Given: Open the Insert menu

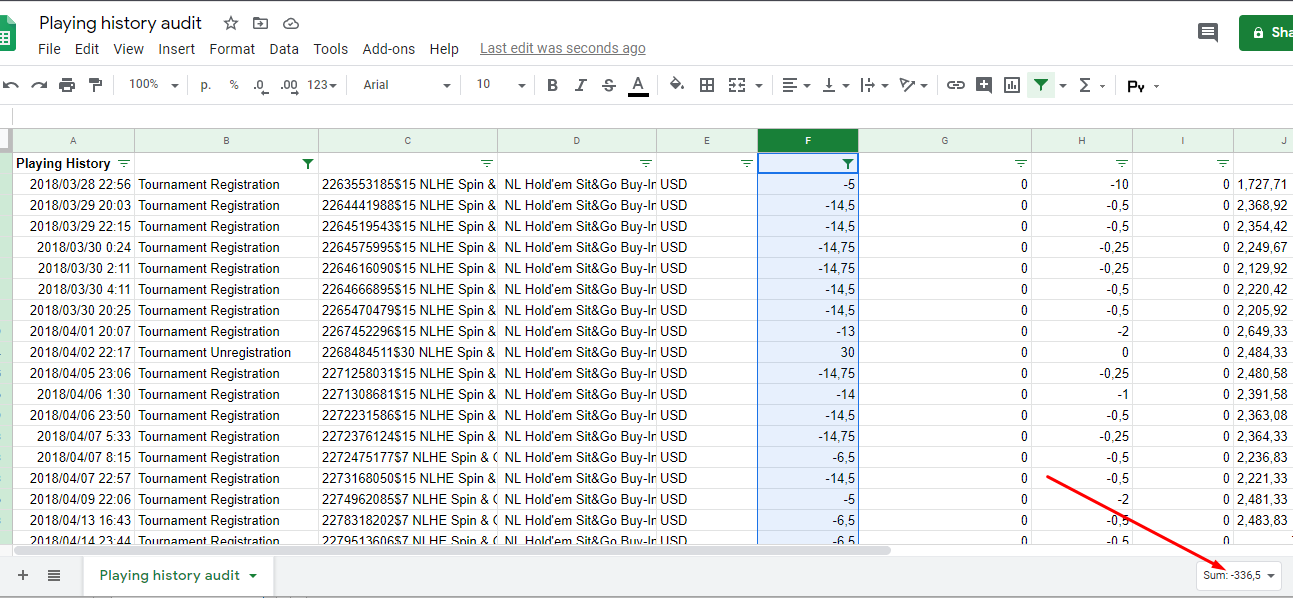Looking at the screenshot, I should [177, 49].
